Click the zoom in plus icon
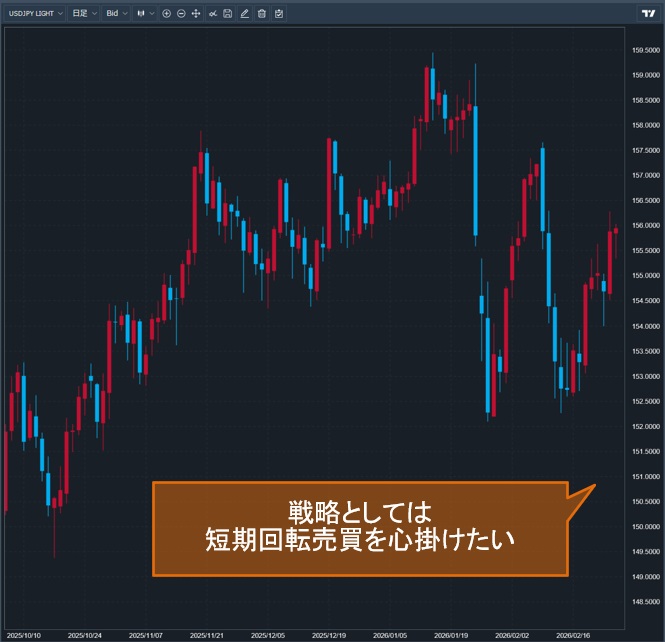 pyautogui.click(x=166, y=14)
